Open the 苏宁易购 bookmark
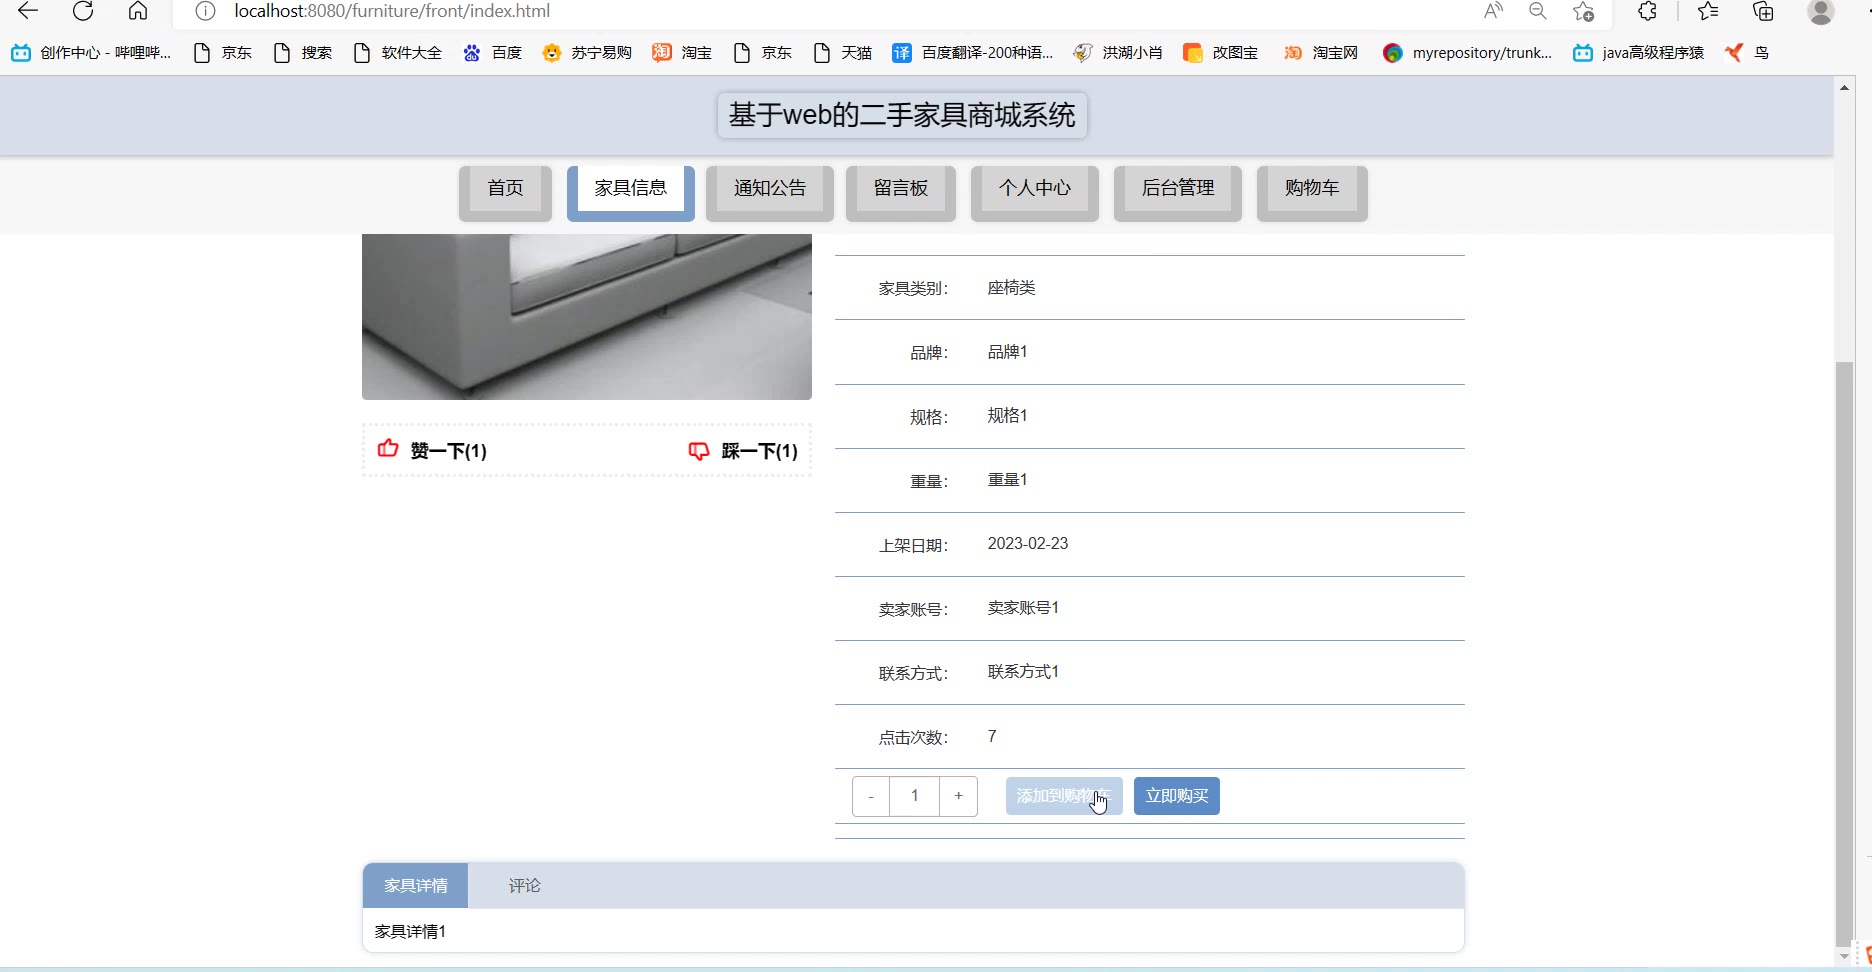Image resolution: width=1872 pixels, height=972 pixels. click(x=587, y=53)
